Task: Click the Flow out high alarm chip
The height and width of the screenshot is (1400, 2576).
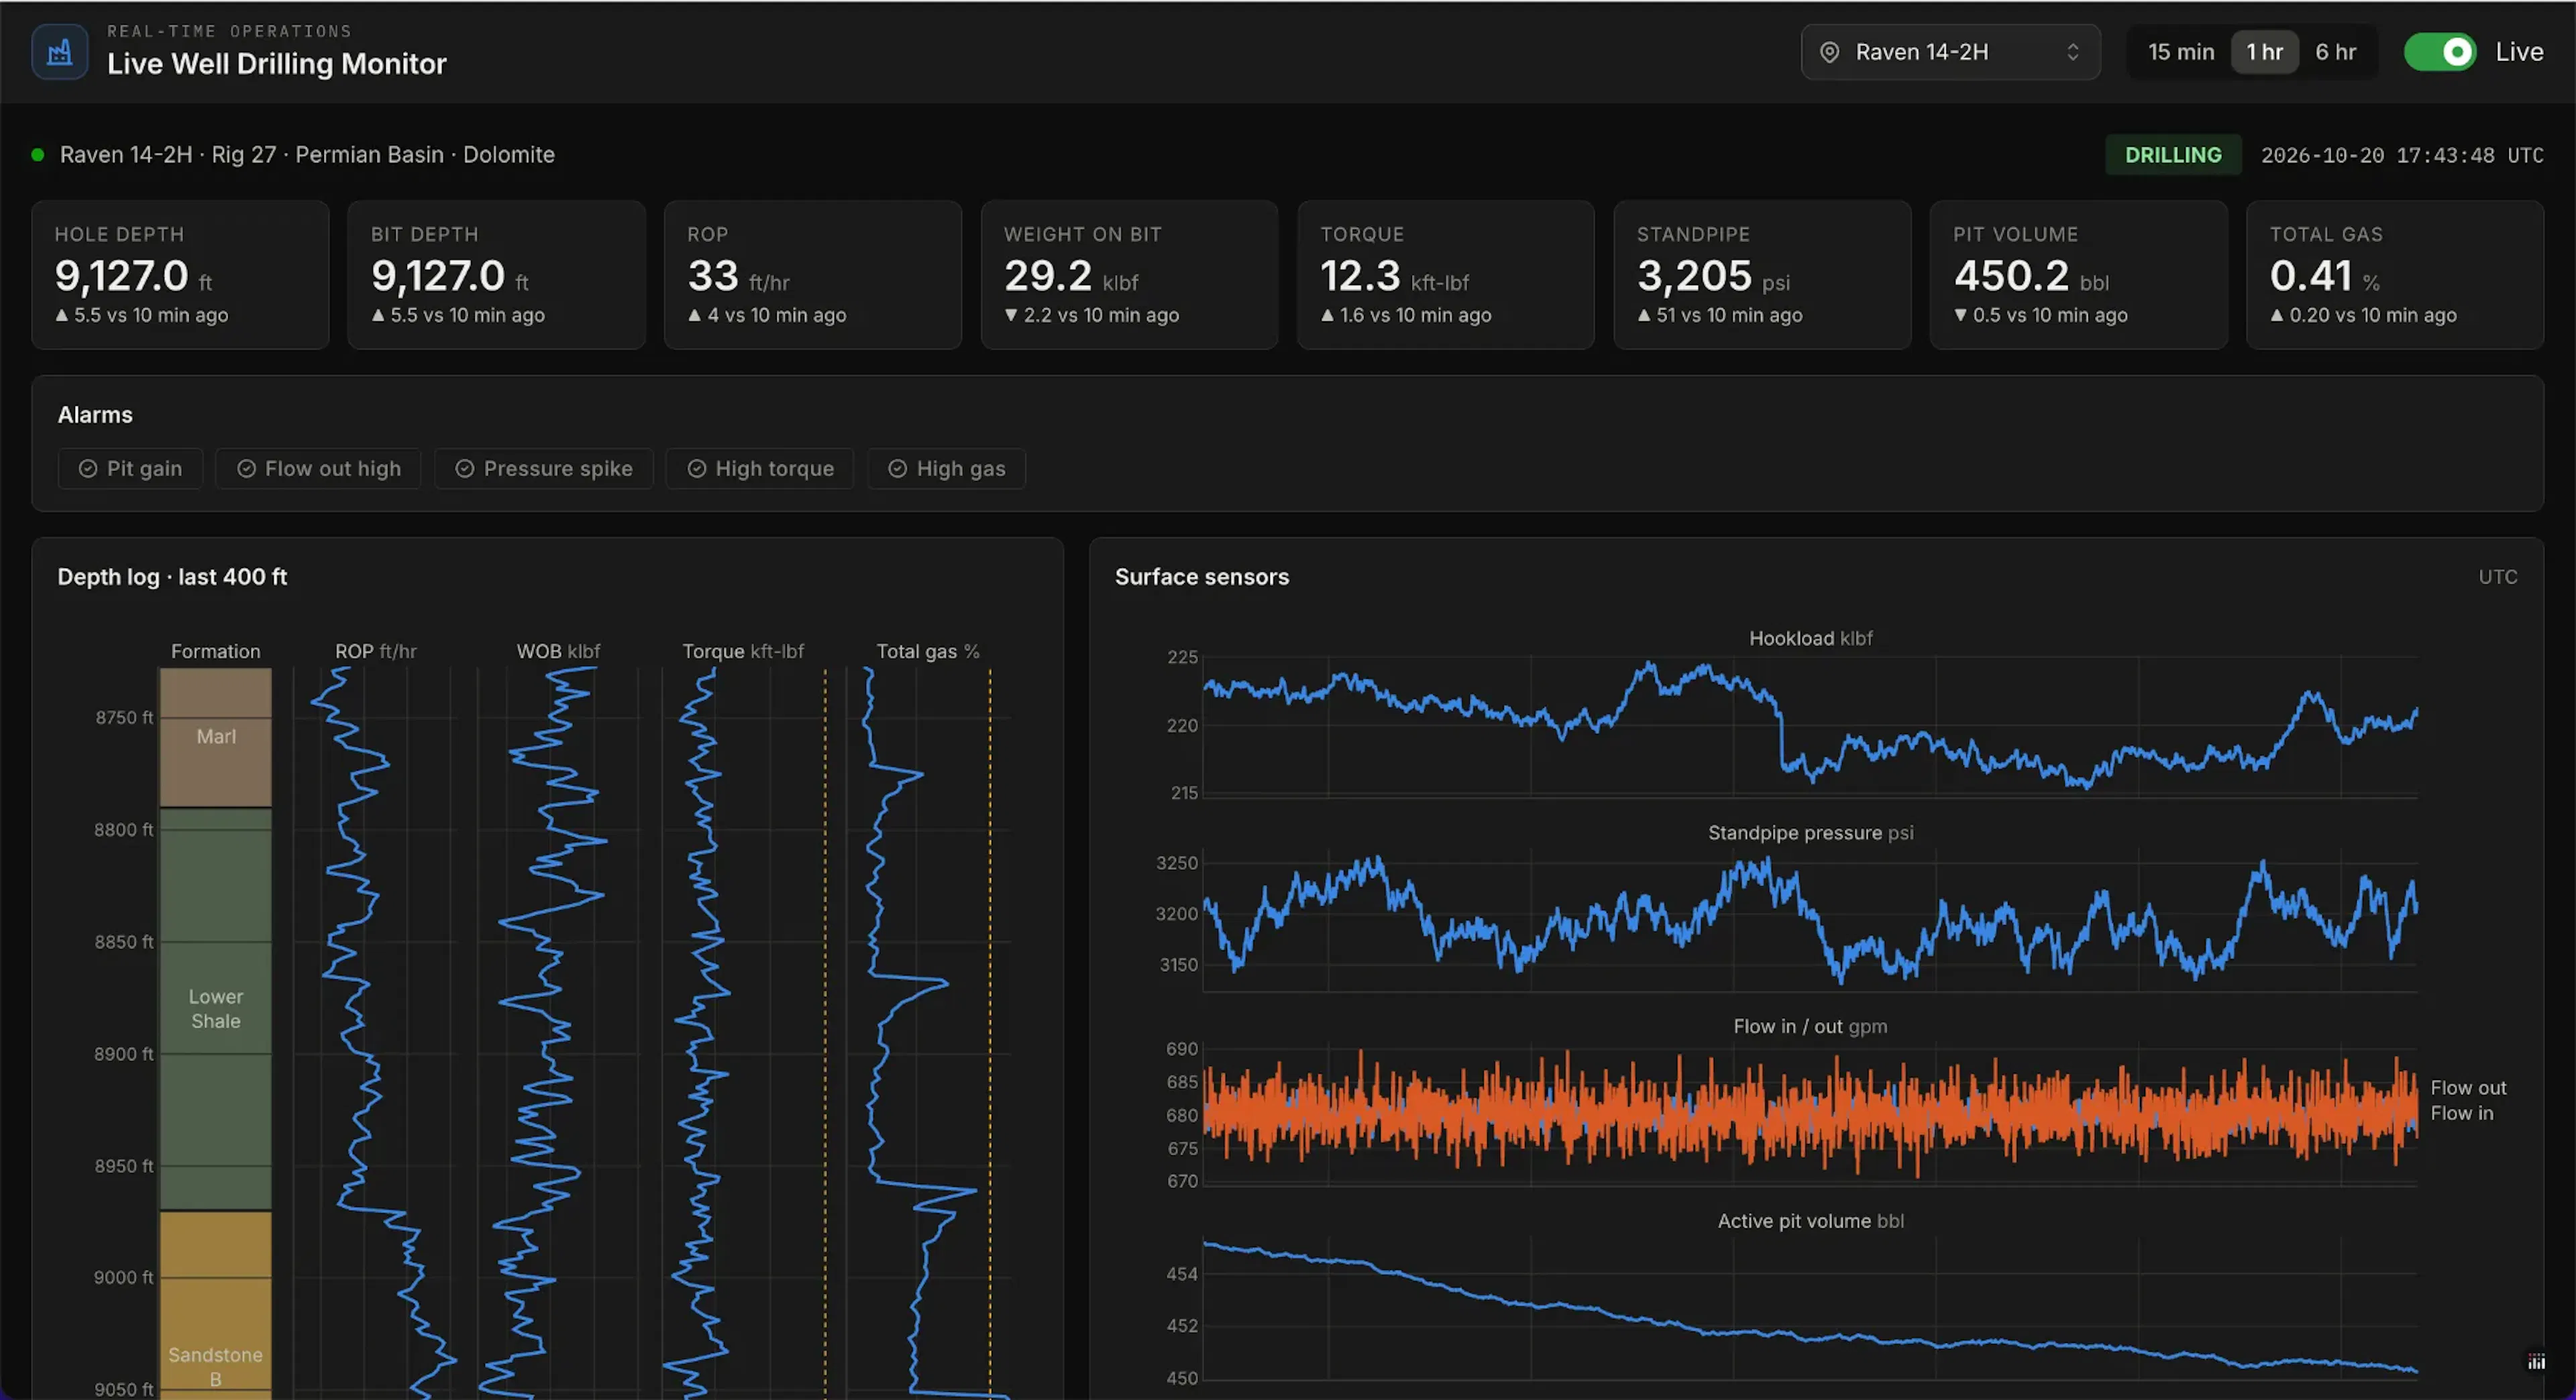Action: 318,468
